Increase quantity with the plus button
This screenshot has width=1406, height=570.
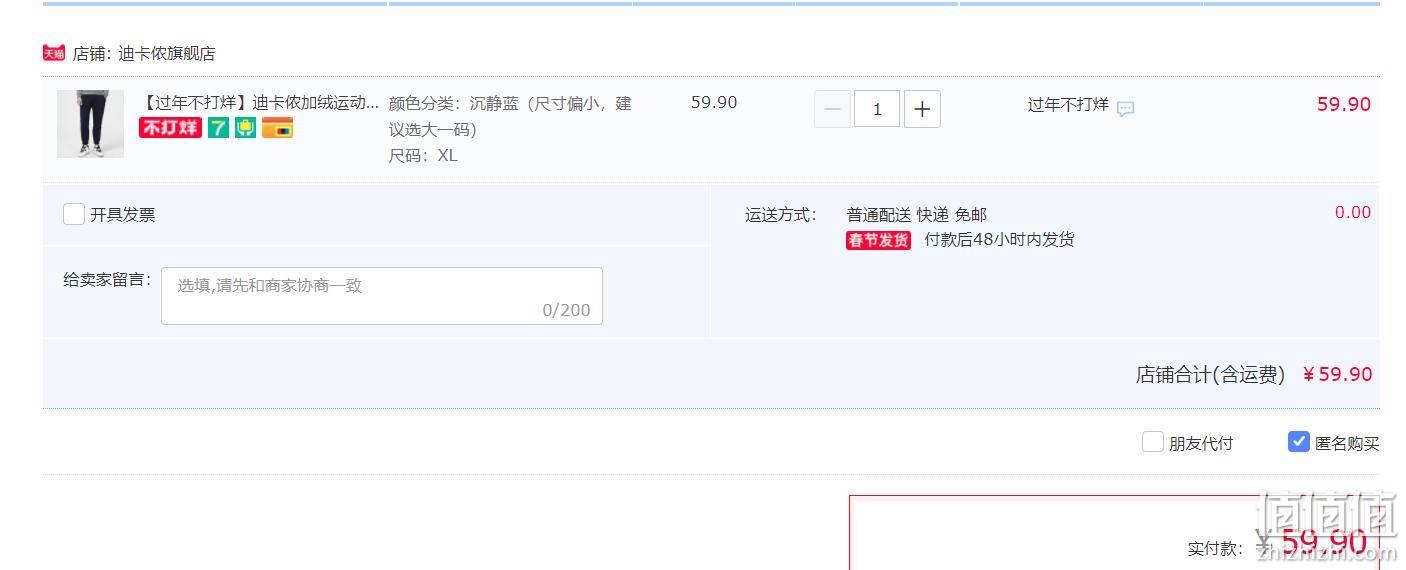pyautogui.click(x=922, y=109)
